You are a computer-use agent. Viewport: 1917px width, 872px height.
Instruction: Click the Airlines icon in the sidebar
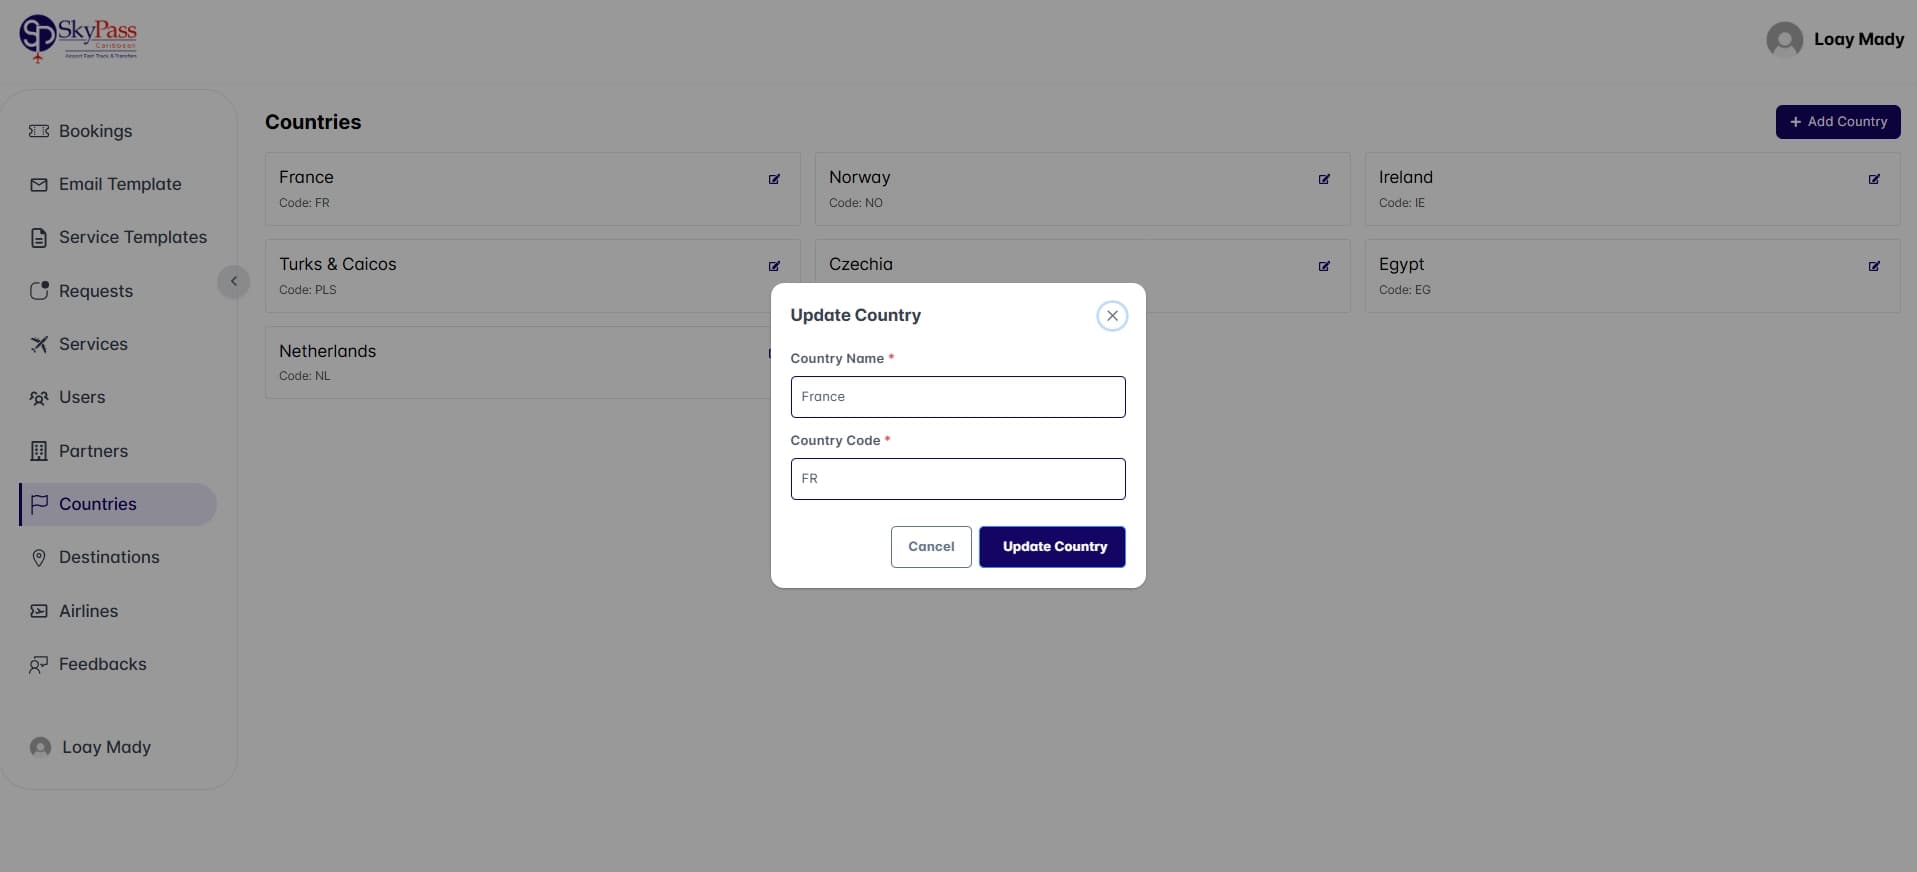[39, 611]
